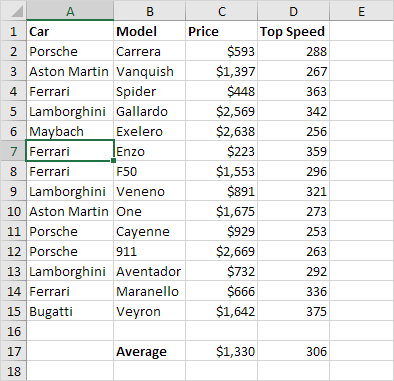
Task: Select column C header
Action: click(x=221, y=11)
